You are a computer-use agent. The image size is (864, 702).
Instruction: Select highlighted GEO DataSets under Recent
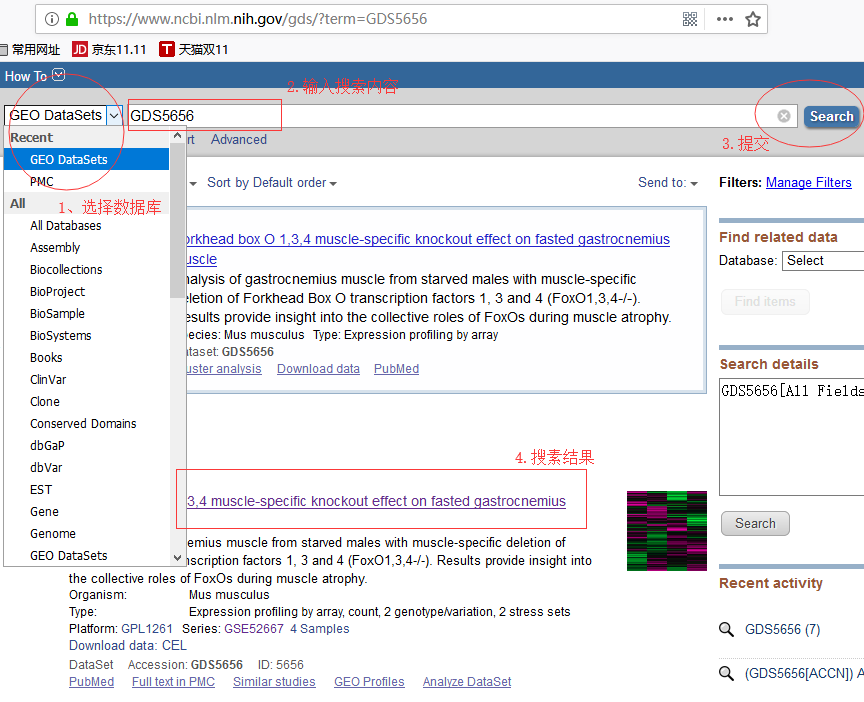87,159
